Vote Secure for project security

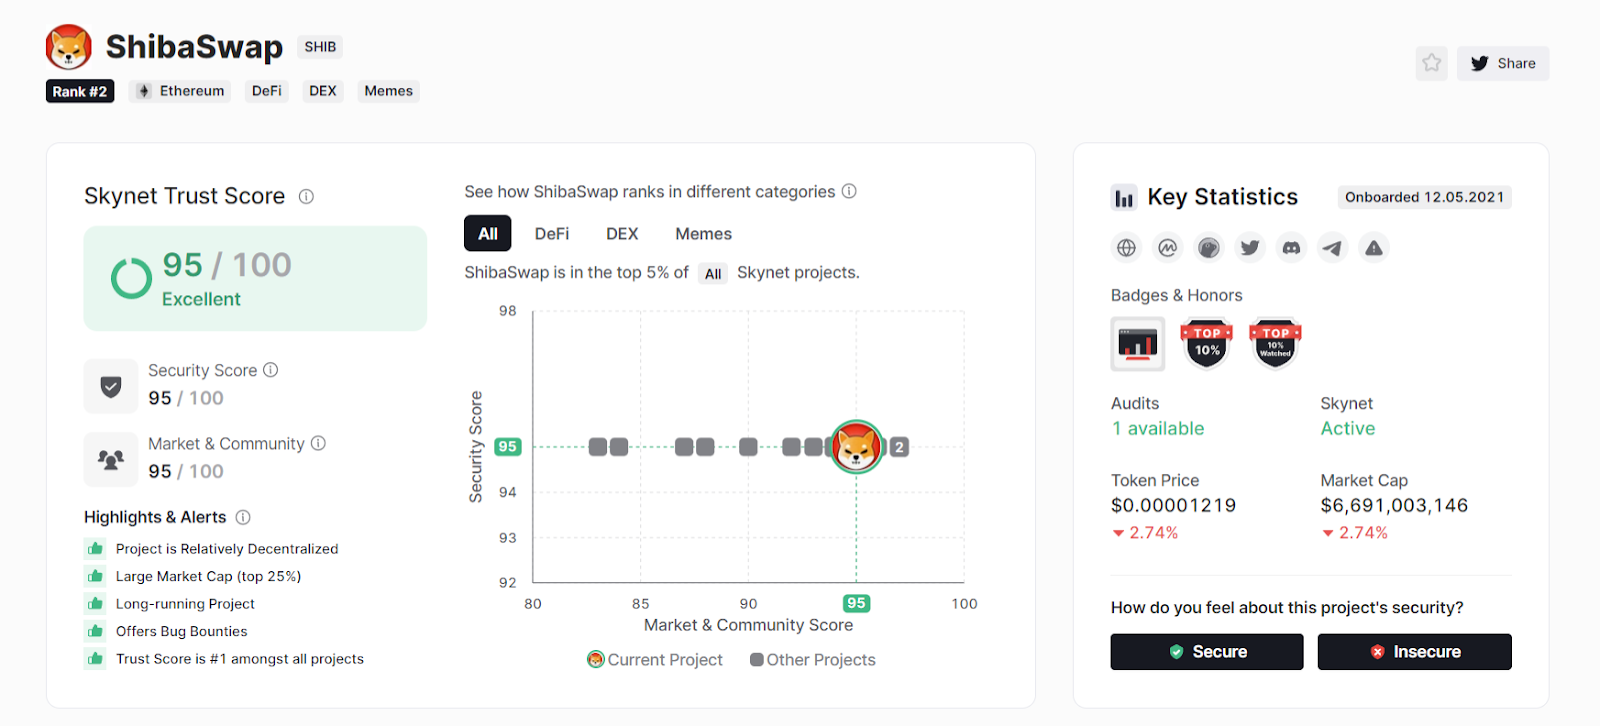(1207, 652)
